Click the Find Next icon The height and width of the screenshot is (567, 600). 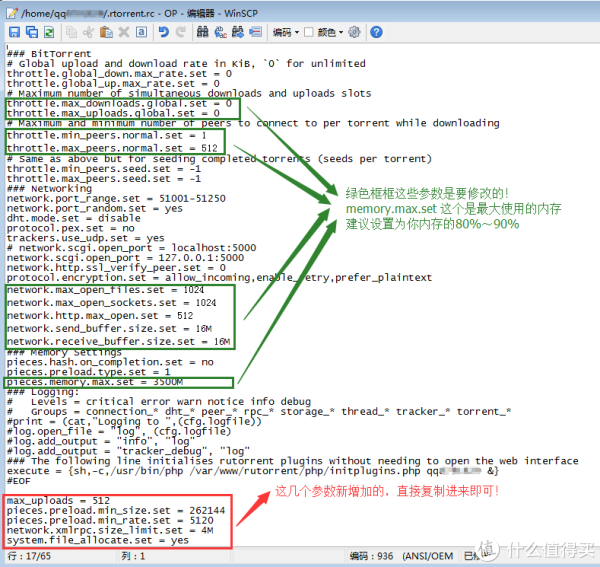click(x=239, y=32)
